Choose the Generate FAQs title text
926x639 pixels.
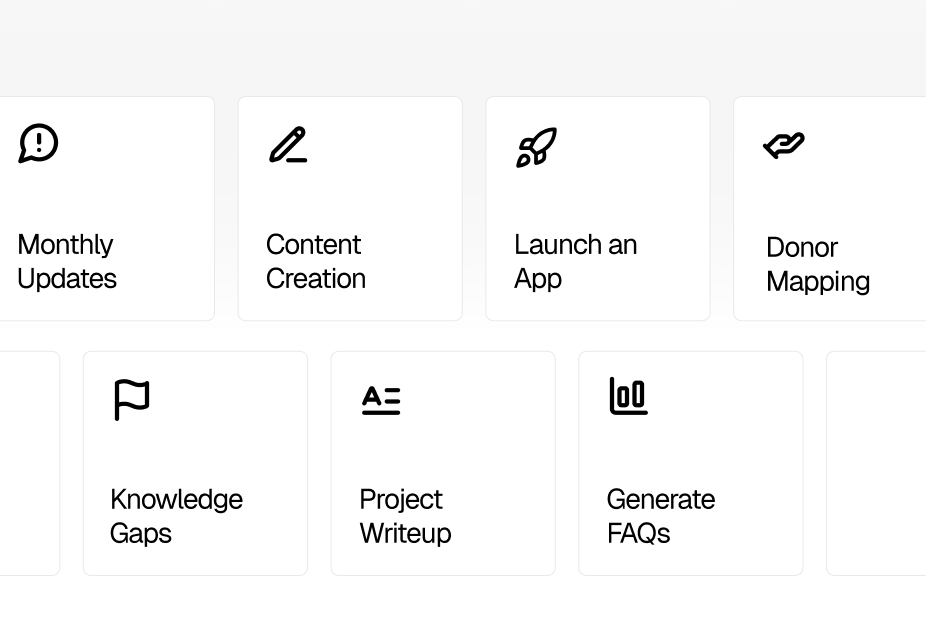pyautogui.click(x=661, y=516)
